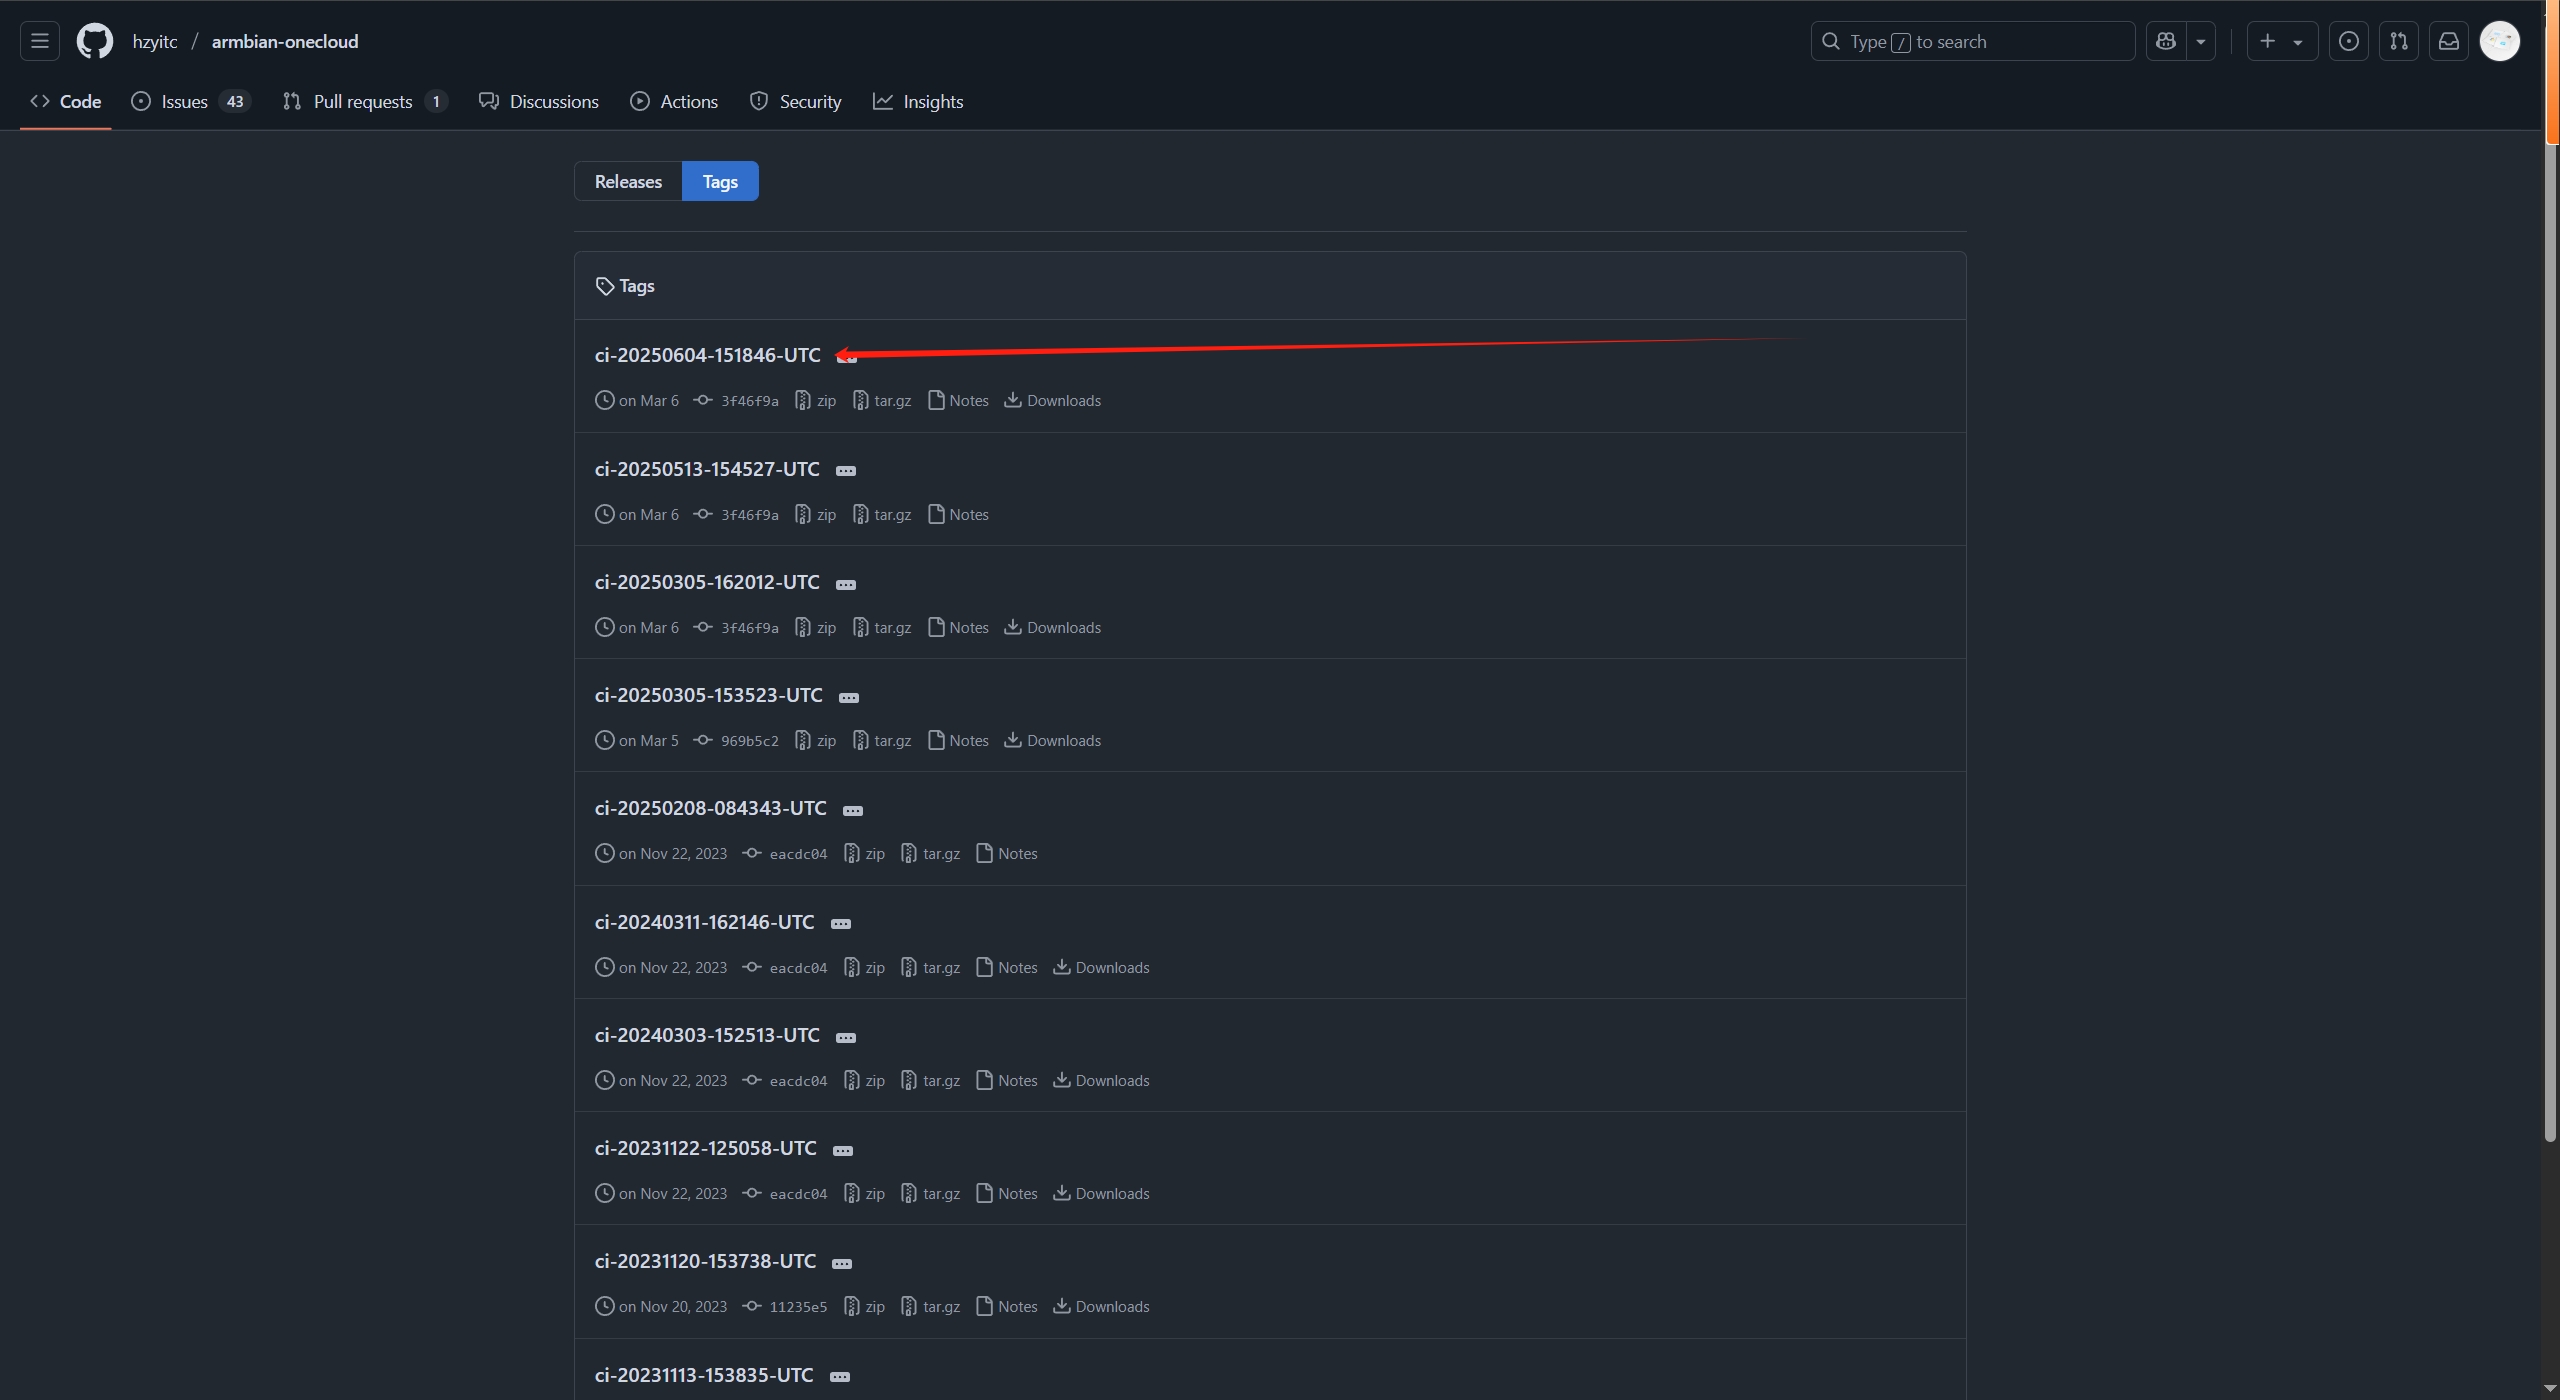This screenshot has width=2560, height=1400.
Task: Expand the Copilot dropdown arrow
Action: (2201, 41)
